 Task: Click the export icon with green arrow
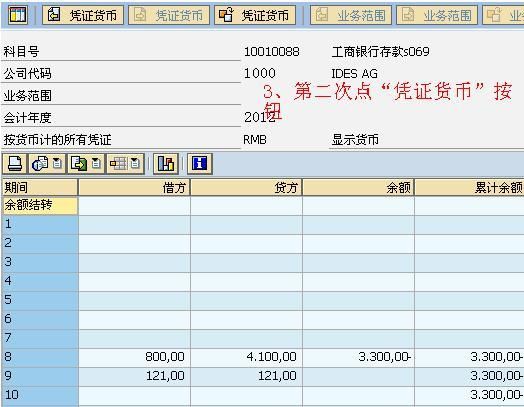pyautogui.click(x=79, y=164)
